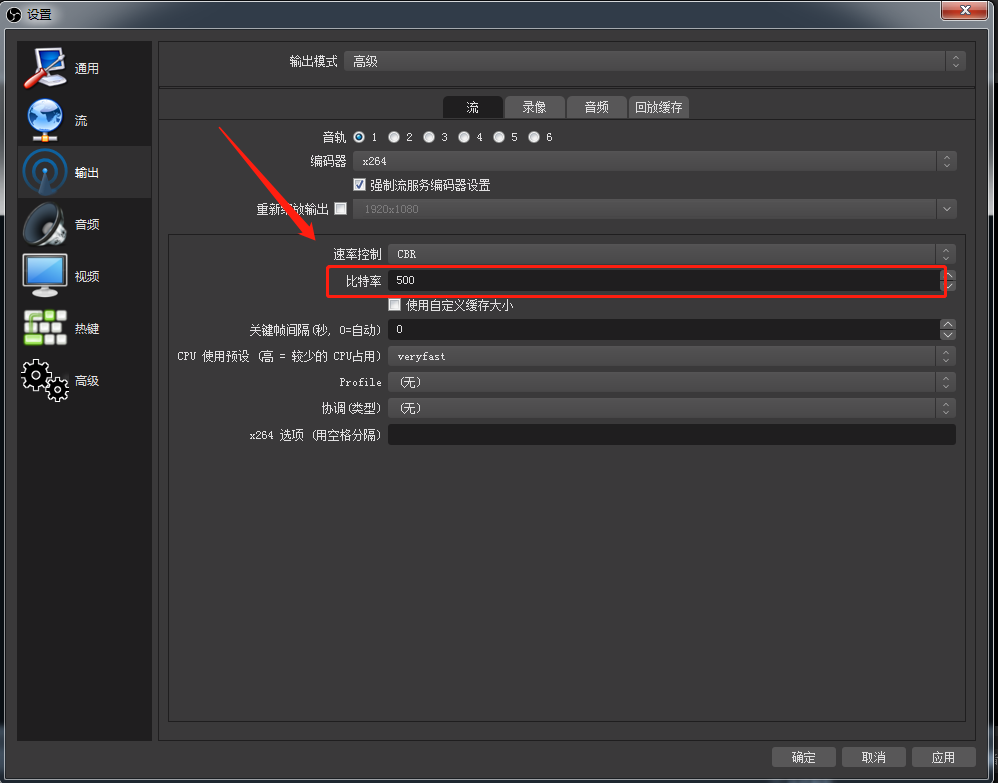Enable 强制流服务编码器设置 checkbox
Image resolution: width=998 pixels, height=783 pixels.
[x=360, y=185]
